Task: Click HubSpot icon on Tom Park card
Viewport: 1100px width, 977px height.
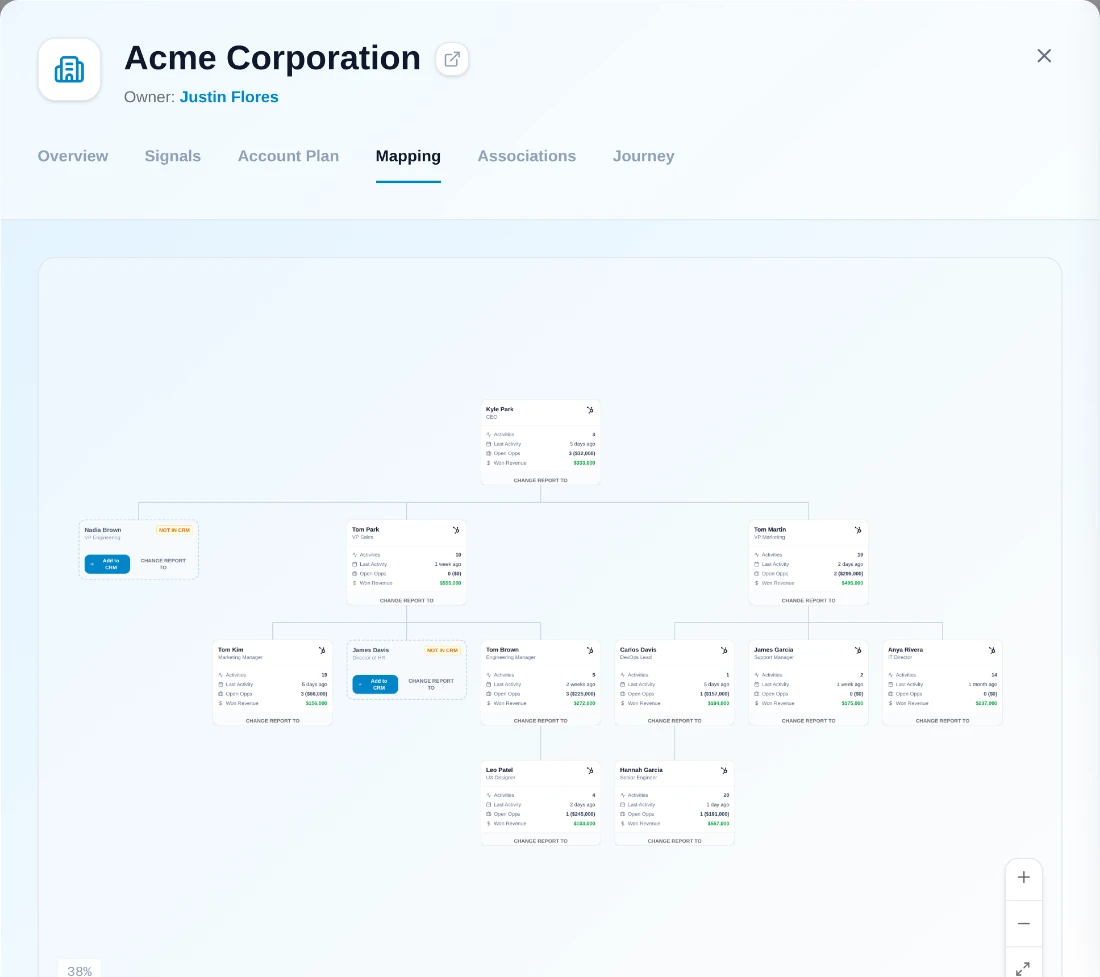Action: [x=456, y=530]
